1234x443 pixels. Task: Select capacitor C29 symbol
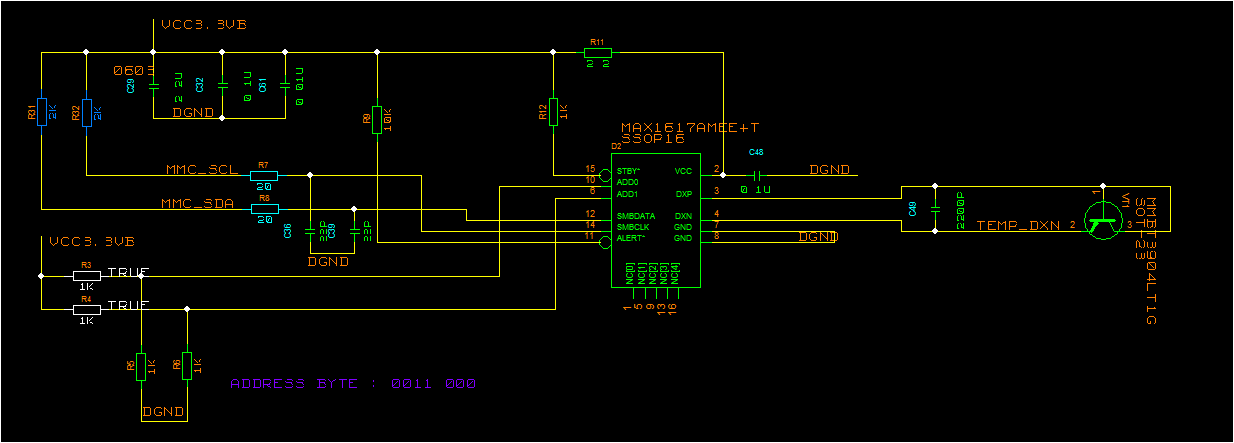154,86
